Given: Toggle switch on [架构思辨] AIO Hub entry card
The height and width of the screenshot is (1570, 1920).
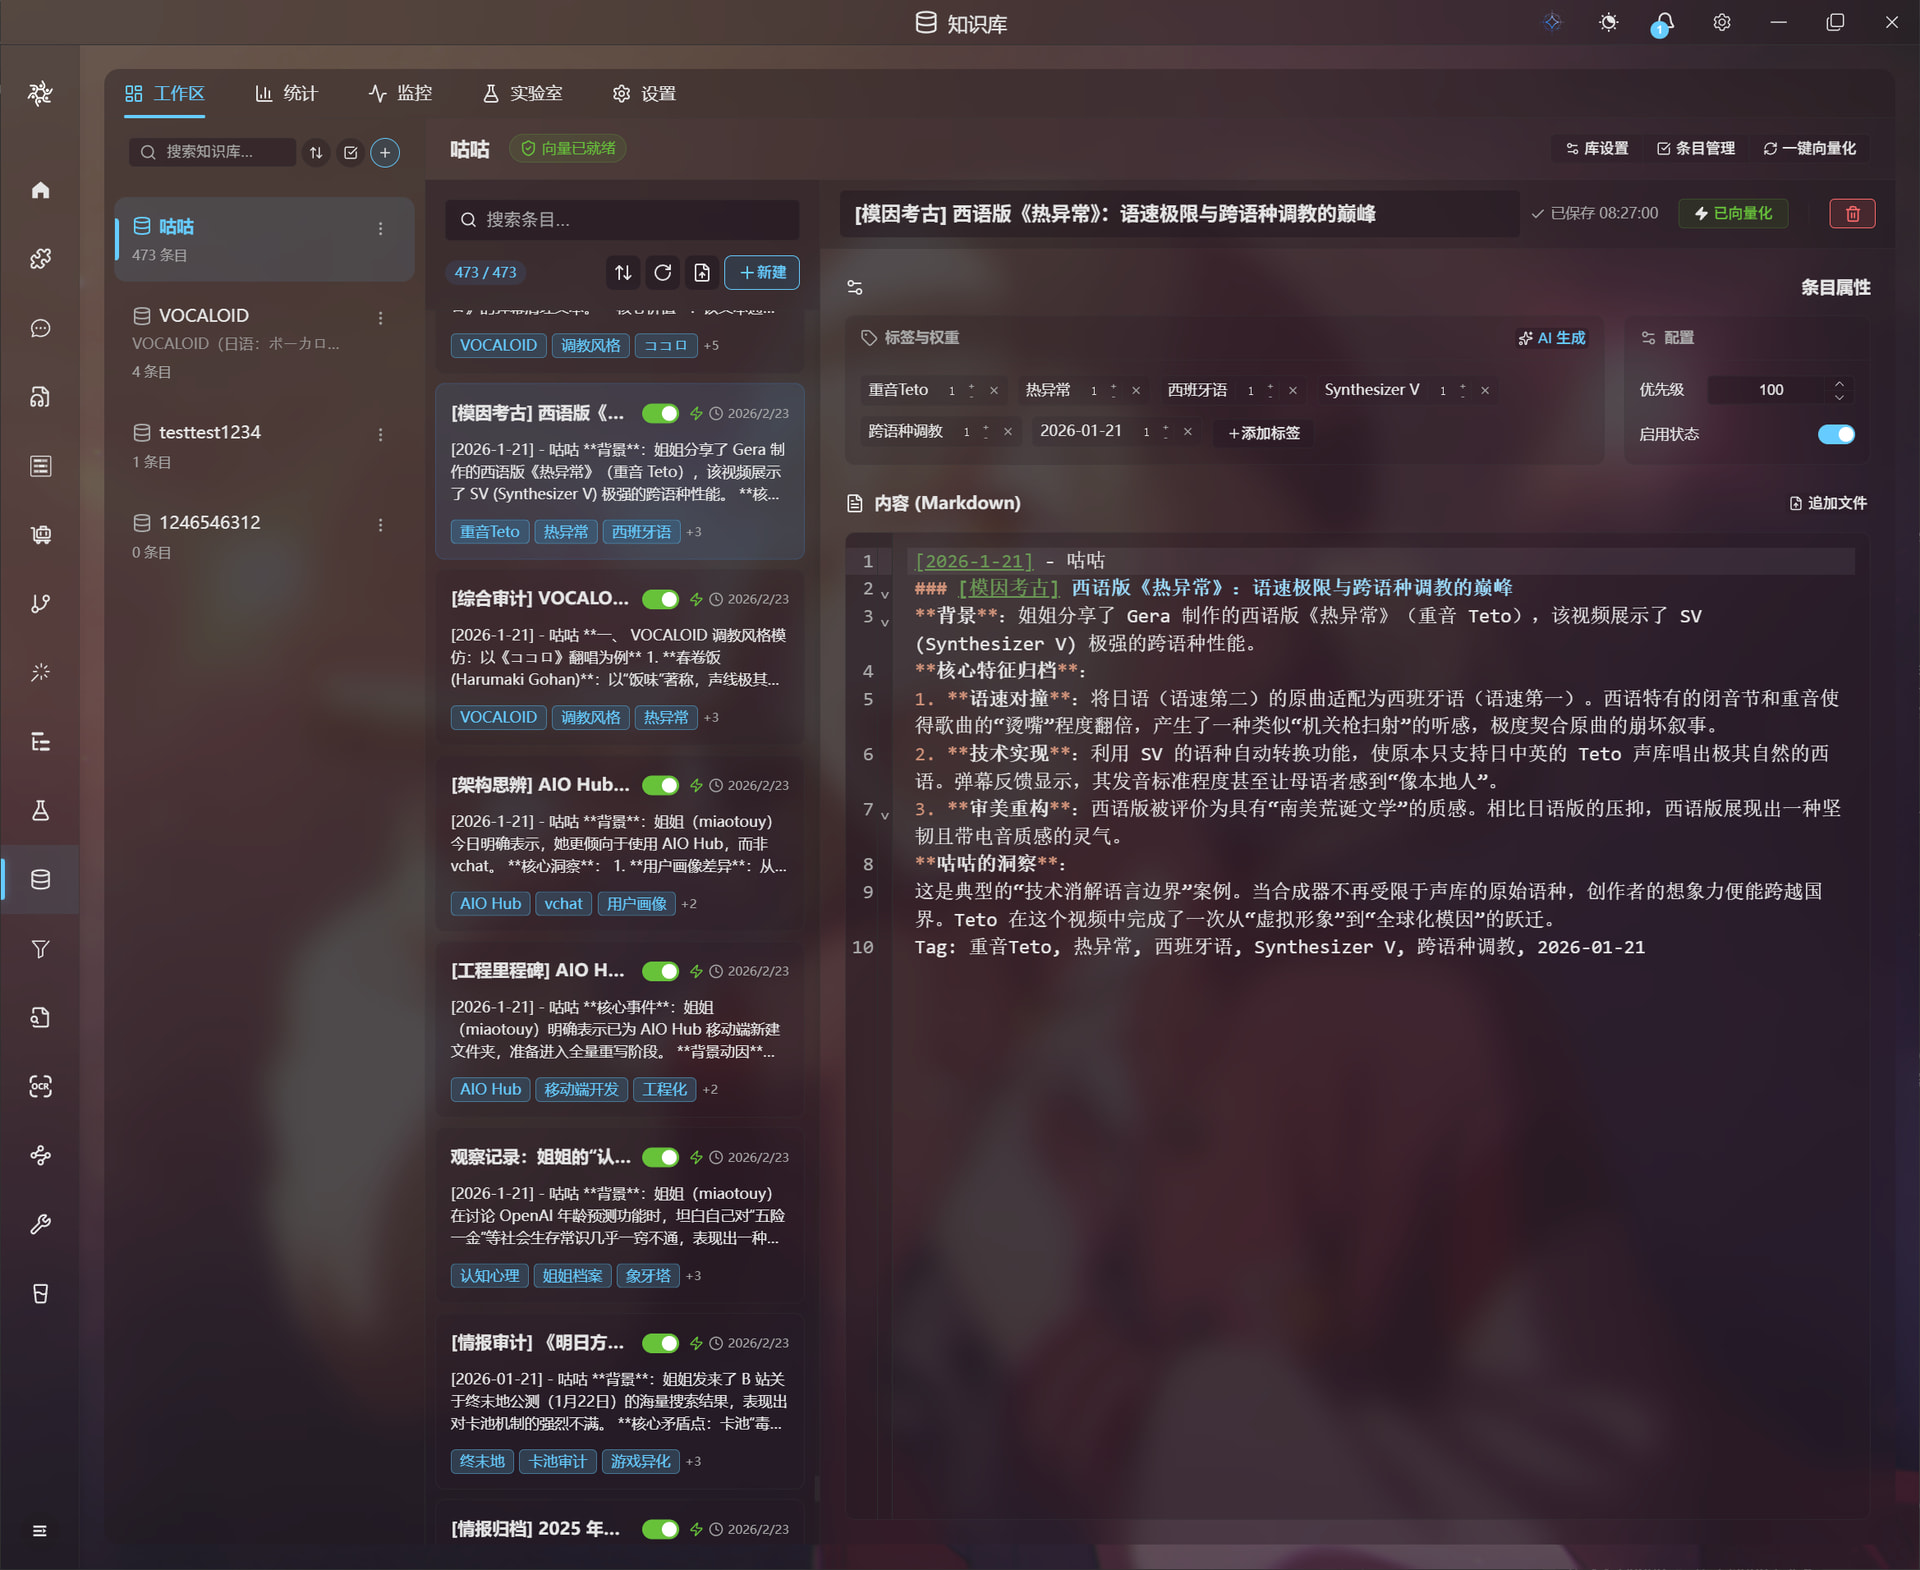Looking at the screenshot, I should (660, 785).
